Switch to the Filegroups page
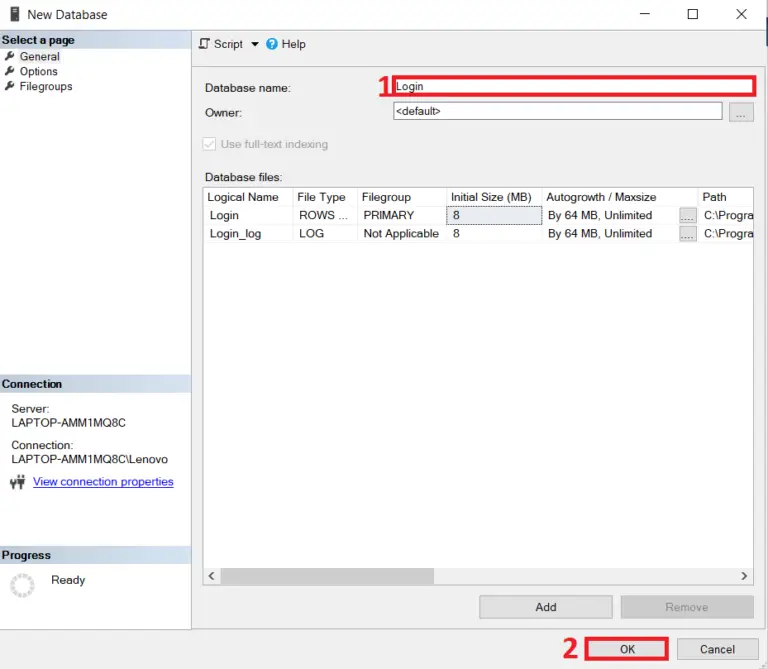The height and width of the screenshot is (669, 768). pyautogui.click(x=45, y=87)
